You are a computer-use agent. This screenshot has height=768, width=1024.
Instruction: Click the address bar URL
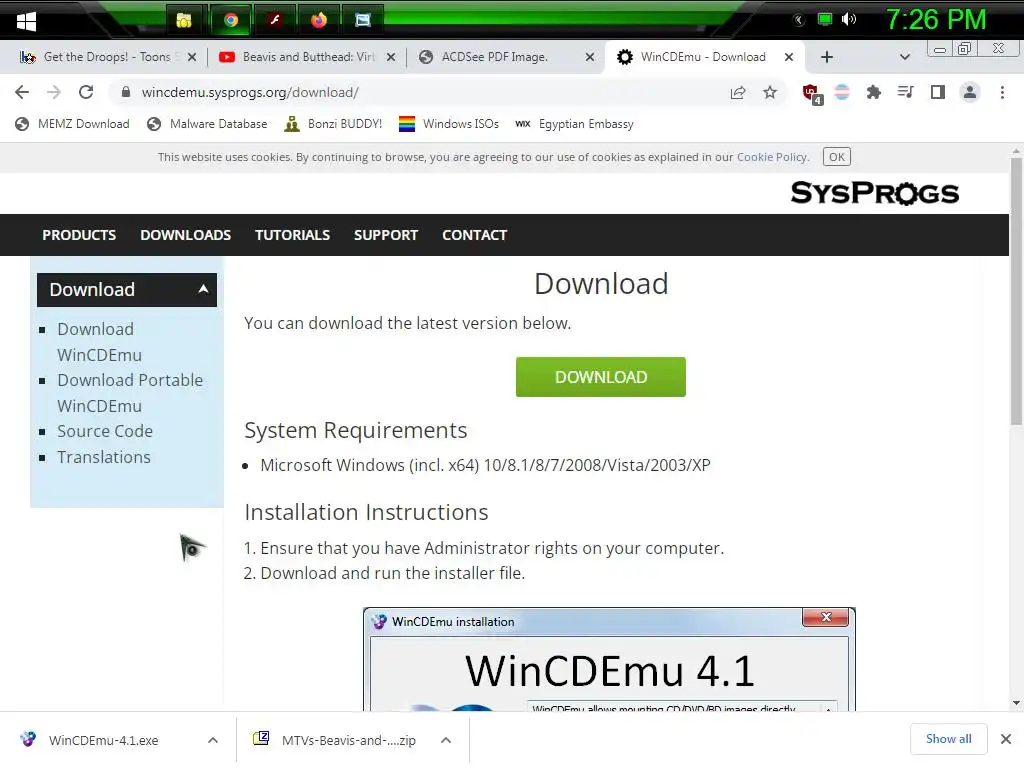click(x=249, y=92)
